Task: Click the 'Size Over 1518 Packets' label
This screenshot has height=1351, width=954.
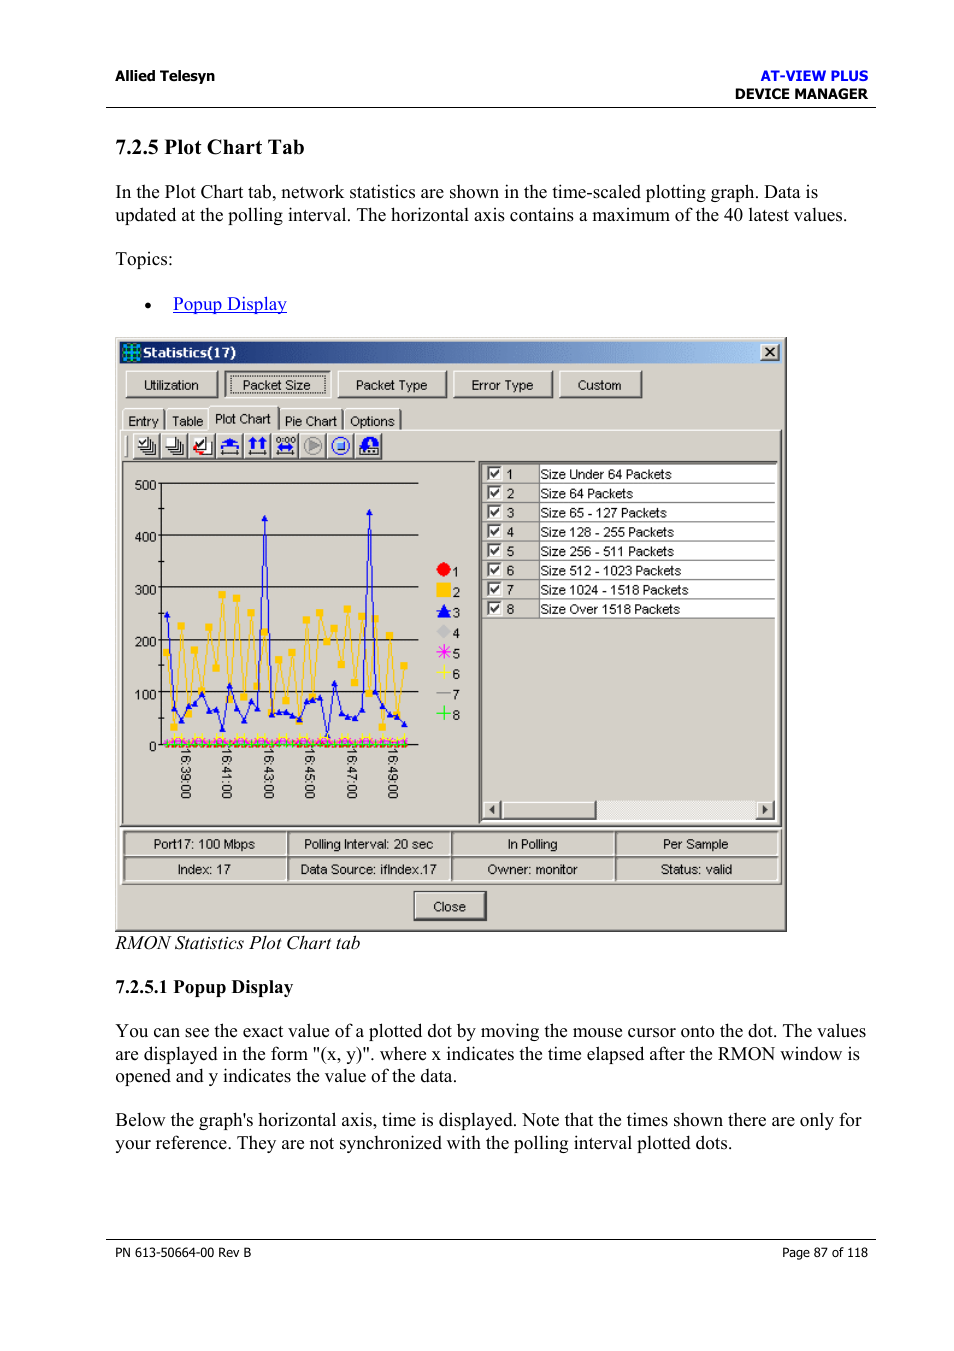Action: 610,609
